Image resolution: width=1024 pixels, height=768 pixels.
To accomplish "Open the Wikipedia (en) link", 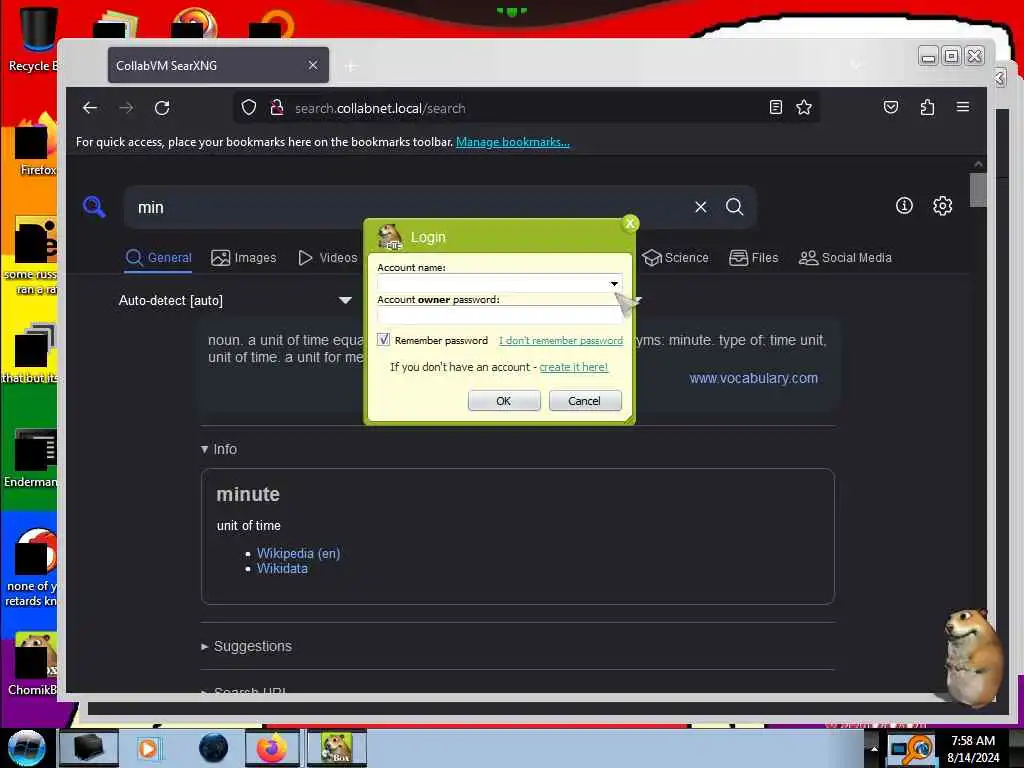I will point(298,553).
